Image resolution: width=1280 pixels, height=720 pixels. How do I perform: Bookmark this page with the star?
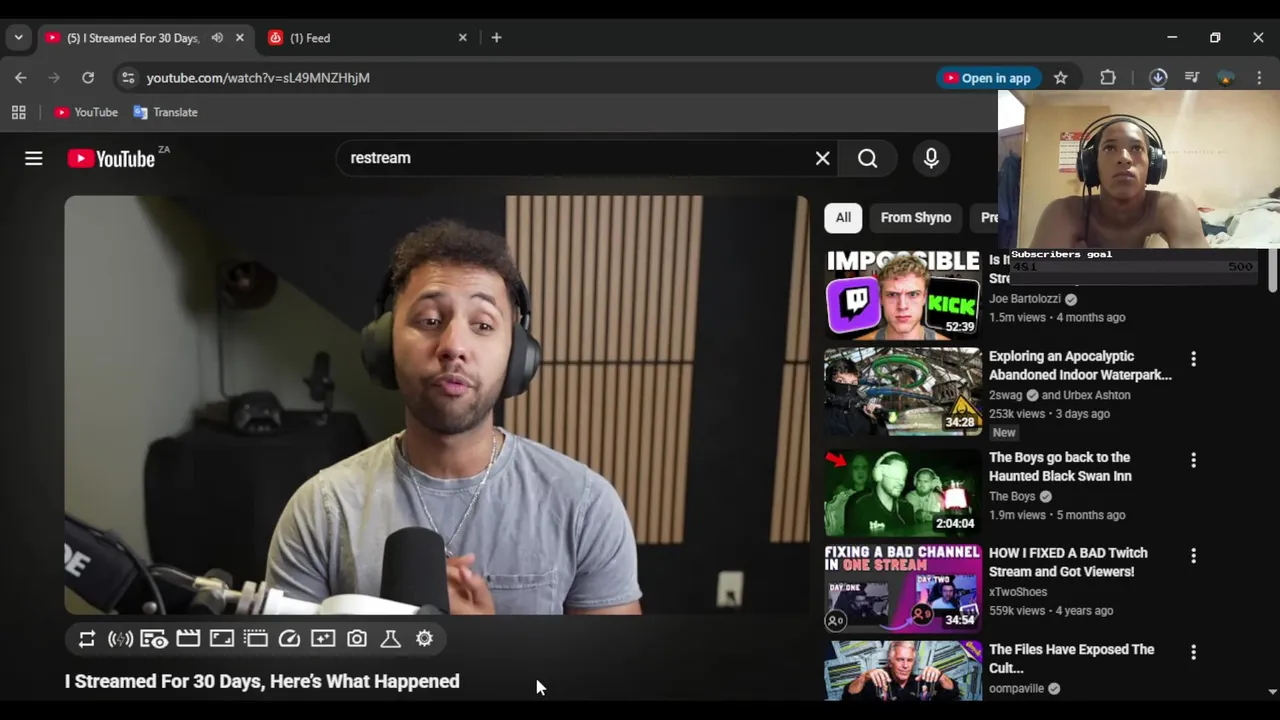(x=1060, y=78)
